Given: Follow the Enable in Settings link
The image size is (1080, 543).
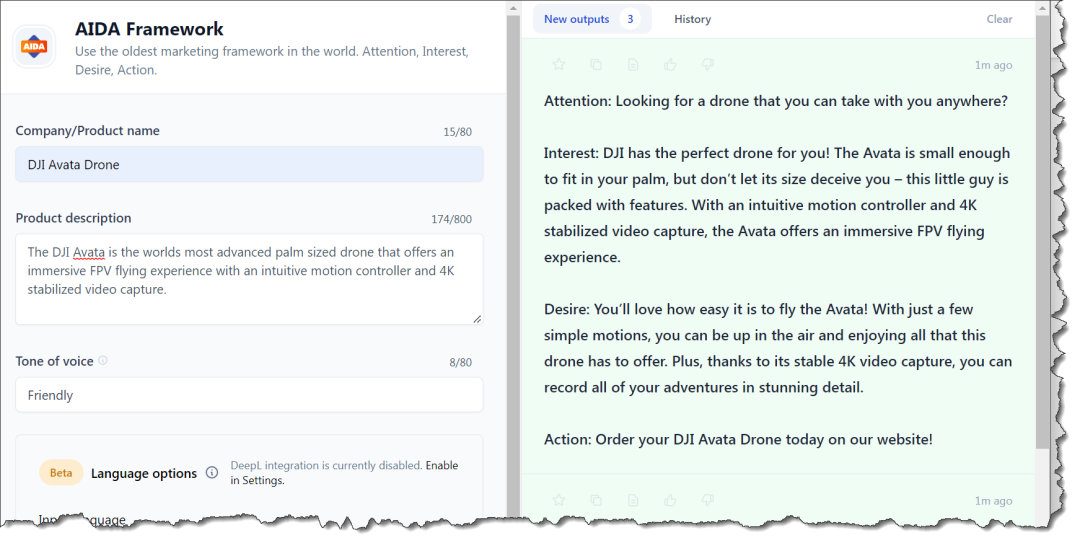Looking at the screenshot, I should click(441, 466).
